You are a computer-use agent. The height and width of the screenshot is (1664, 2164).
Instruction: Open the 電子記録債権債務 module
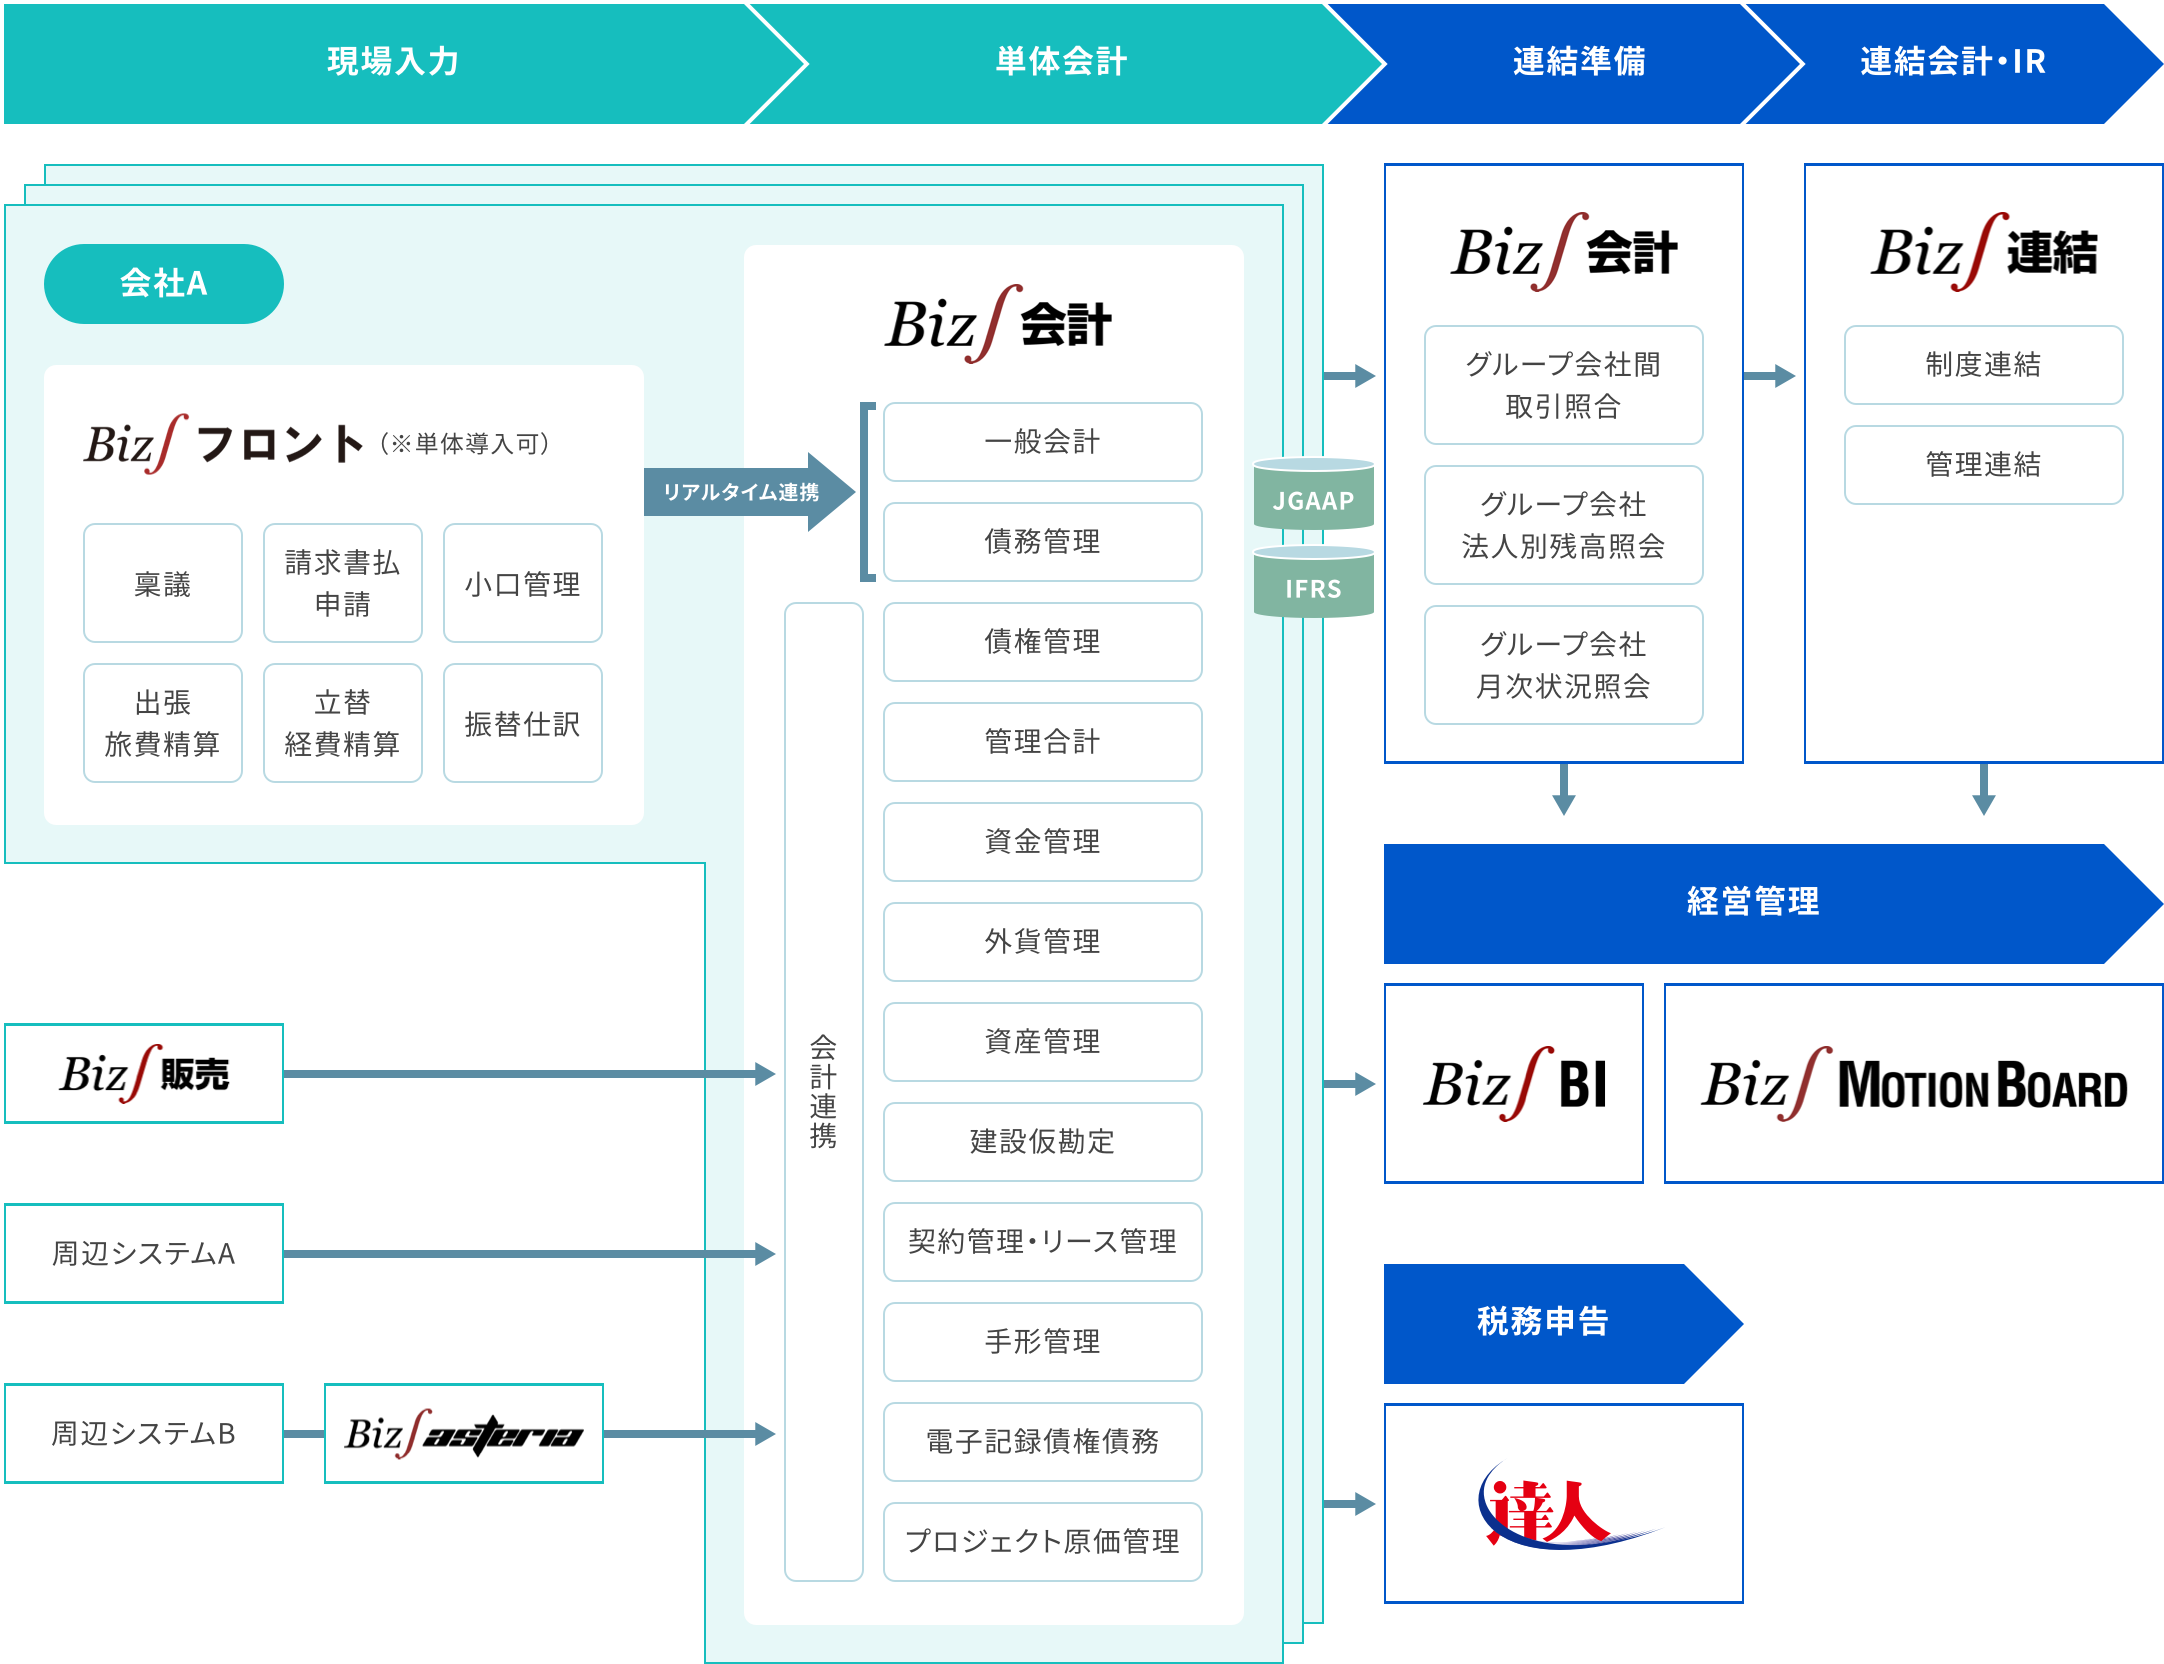point(1043,1442)
